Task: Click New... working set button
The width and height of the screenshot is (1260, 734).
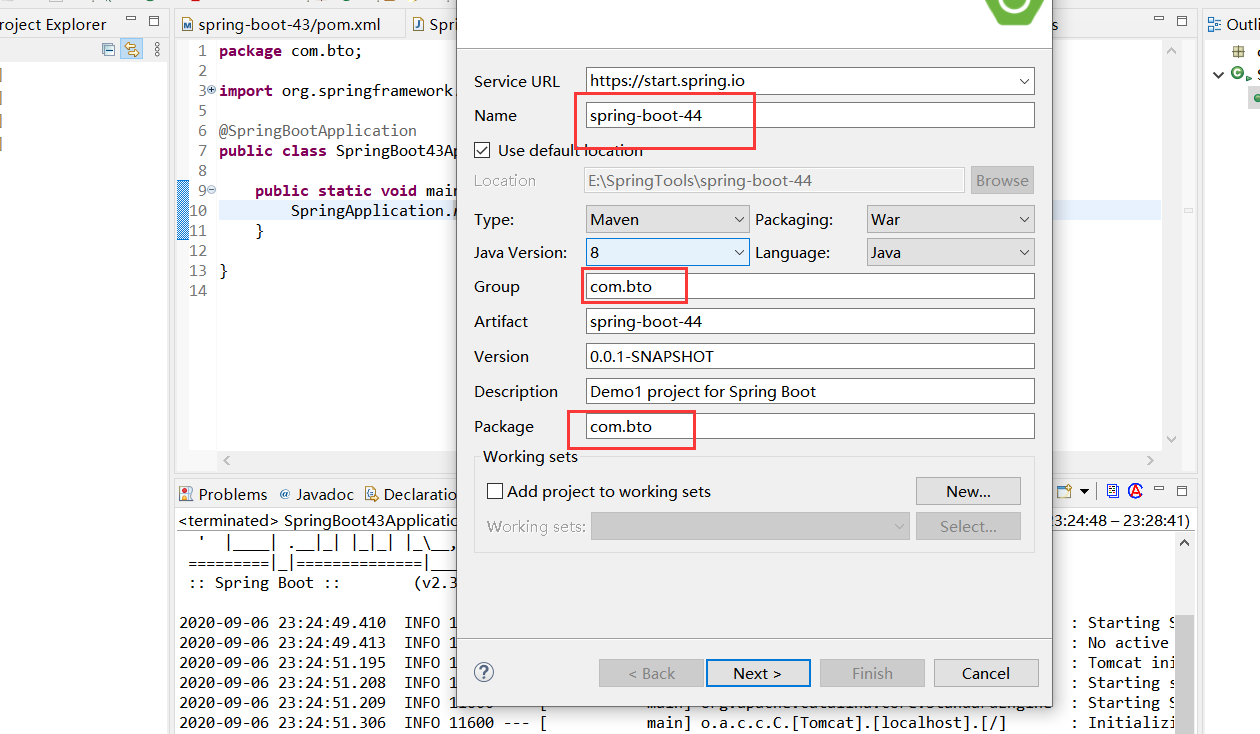Action: (x=968, y=491)
